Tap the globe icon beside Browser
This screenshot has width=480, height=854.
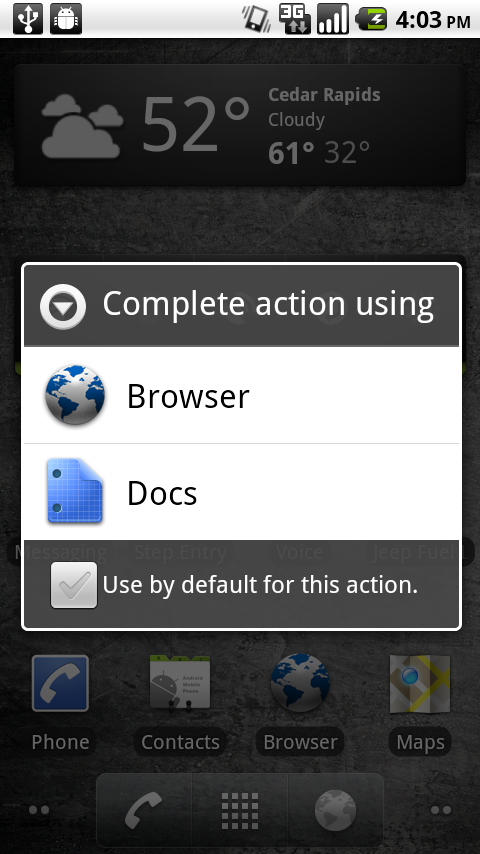[75, 395]
